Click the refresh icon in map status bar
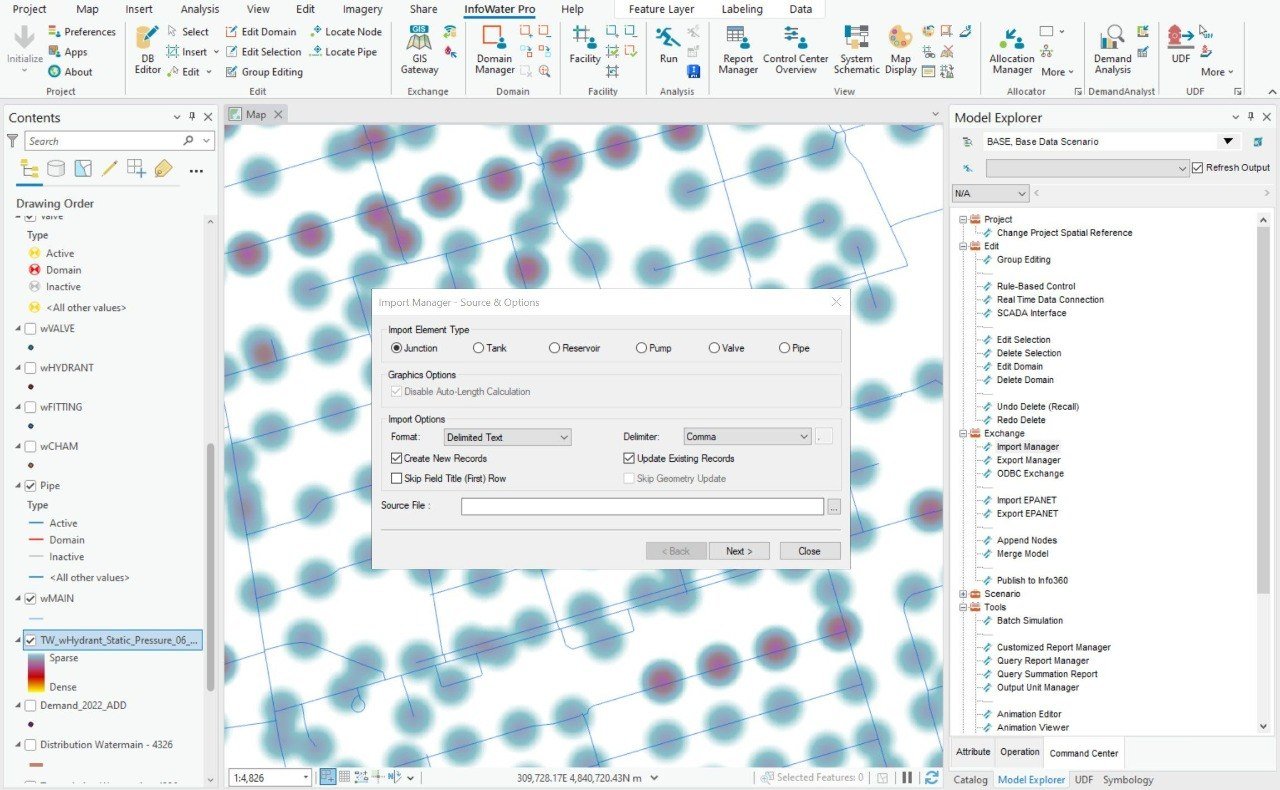 point(931,777)
